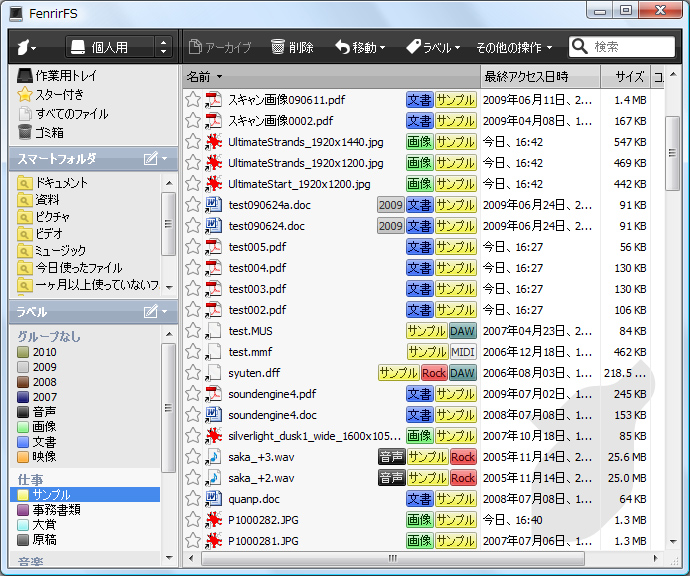This screenshot has width=690, height=576.
Task: Select the サンプル label in sidebar
Action: [x=85, y=495]
